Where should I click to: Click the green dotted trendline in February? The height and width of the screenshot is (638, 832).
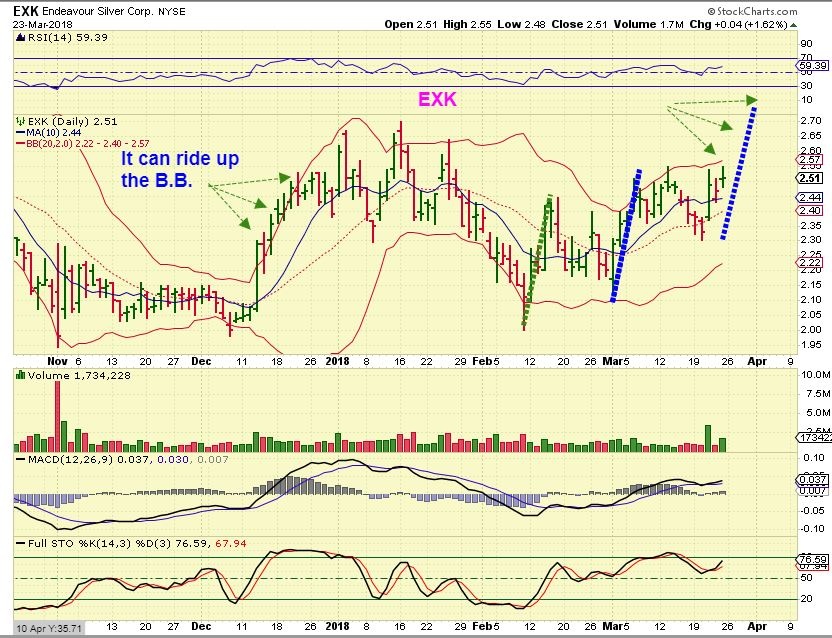(536, 262)
